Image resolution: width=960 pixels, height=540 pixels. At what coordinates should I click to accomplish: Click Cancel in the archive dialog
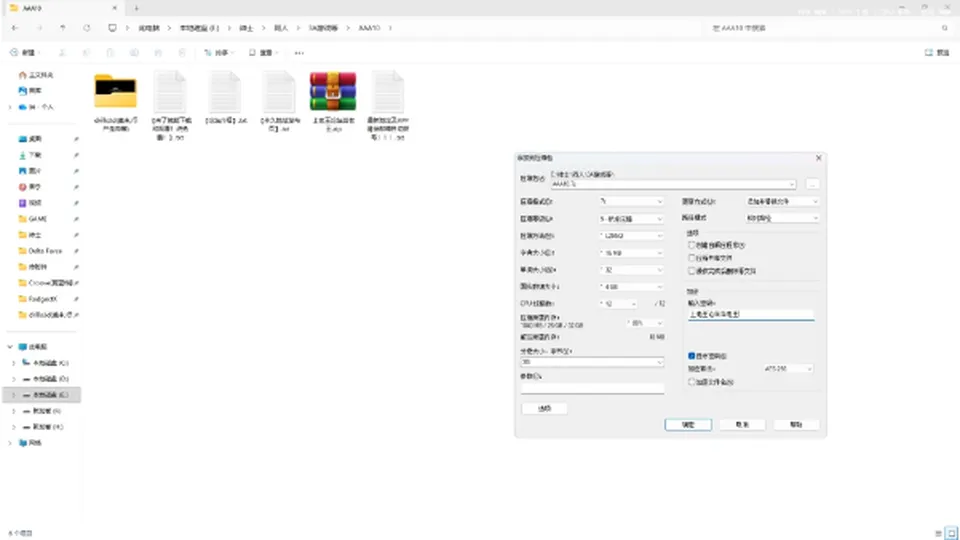[x=742, y=425]
